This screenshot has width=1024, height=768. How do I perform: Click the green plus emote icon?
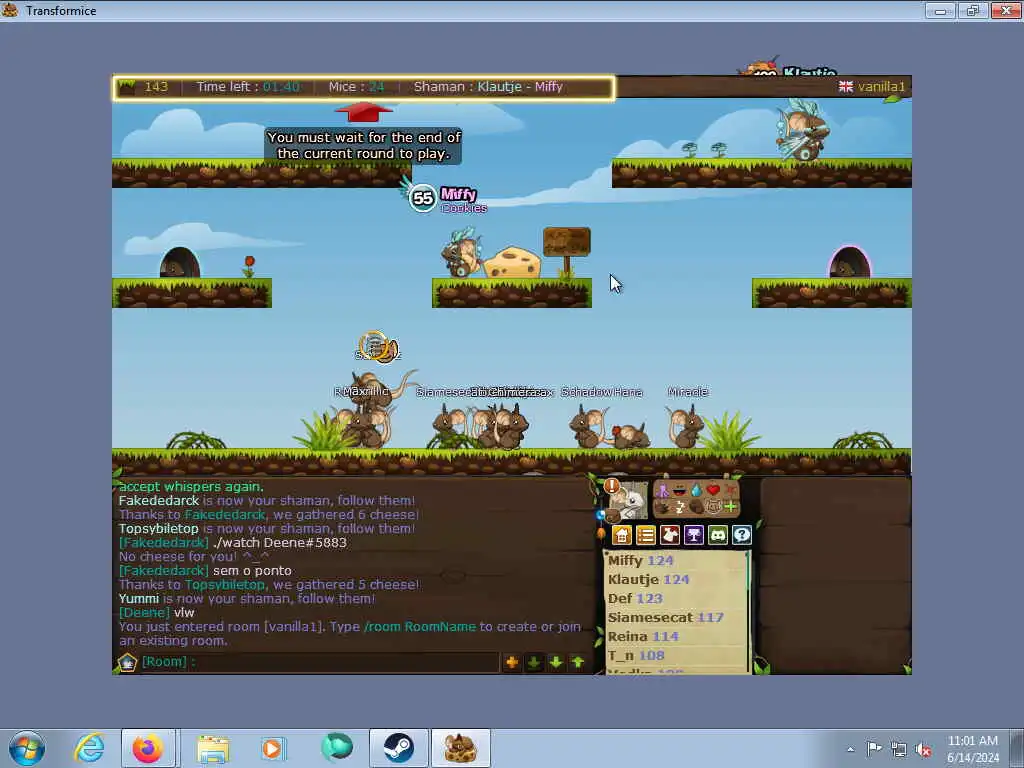coord(730,507)
